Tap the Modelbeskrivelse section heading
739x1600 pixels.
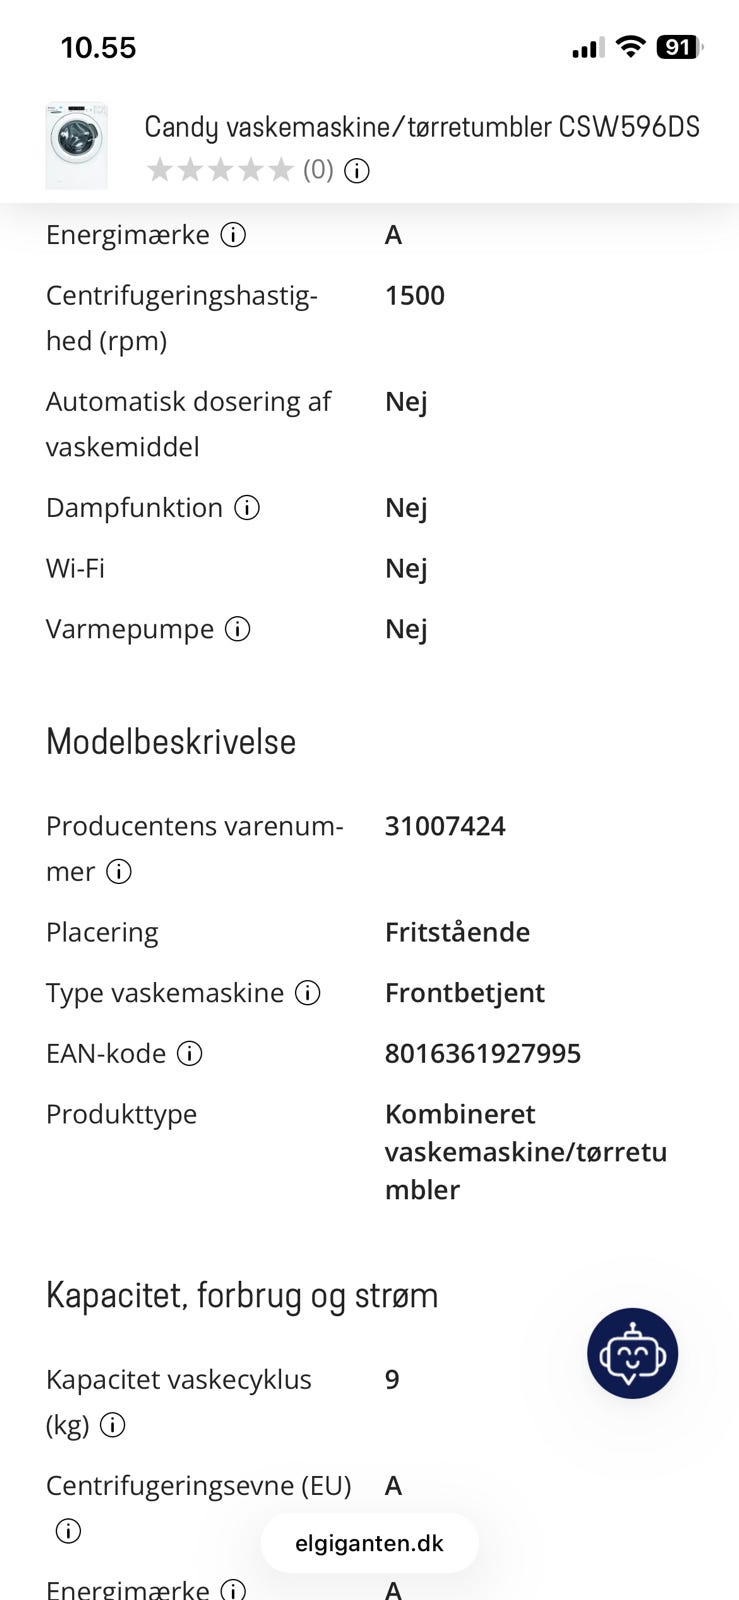pos(171,742)
